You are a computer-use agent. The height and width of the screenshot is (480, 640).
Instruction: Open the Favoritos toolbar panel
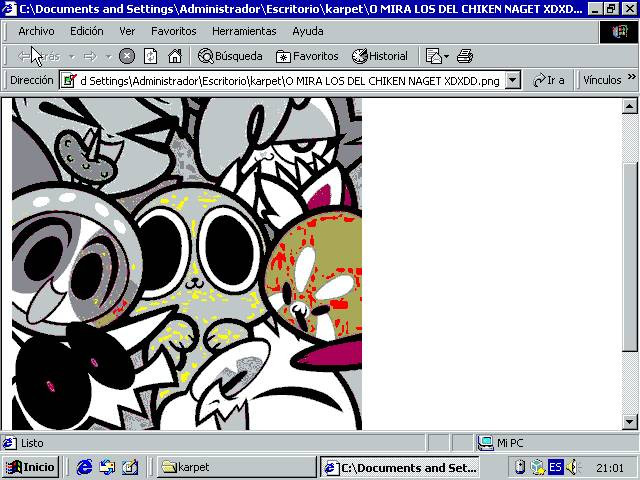(x=307, y=56)
